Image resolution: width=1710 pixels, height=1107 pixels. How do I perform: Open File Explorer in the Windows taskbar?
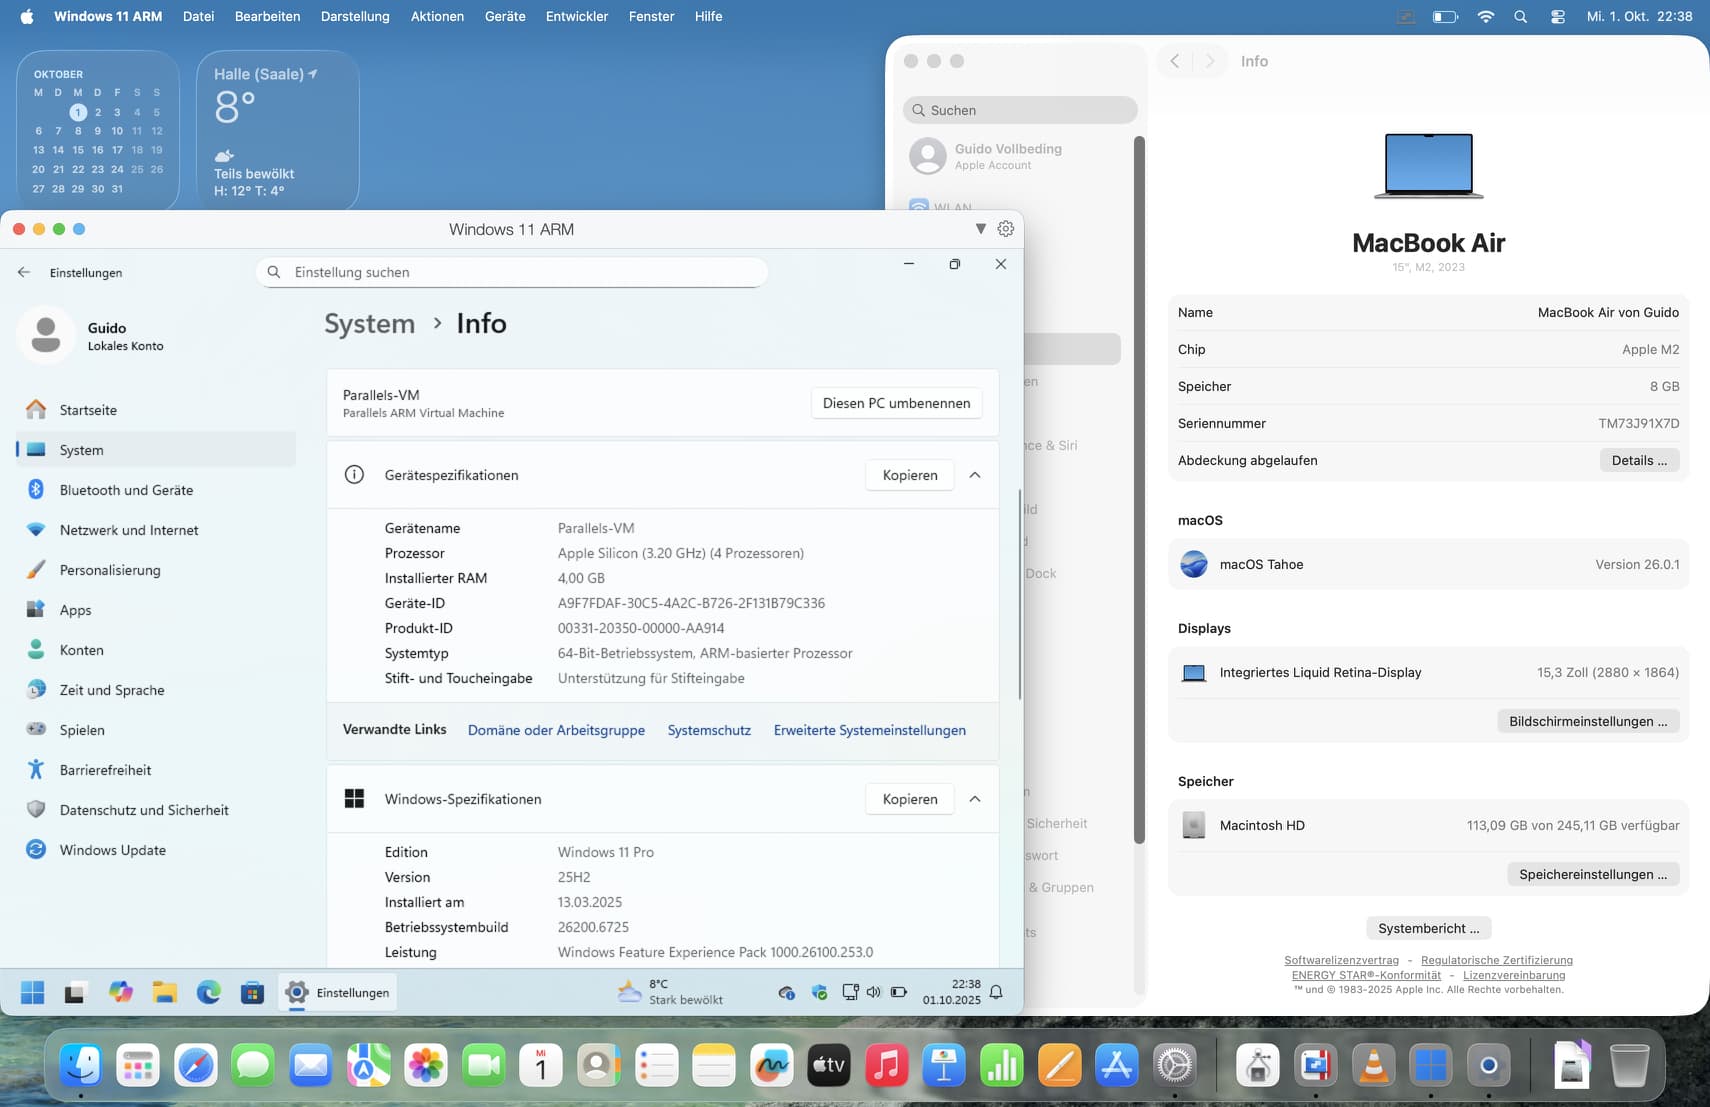pyautogui.click(x=164, y=992)
